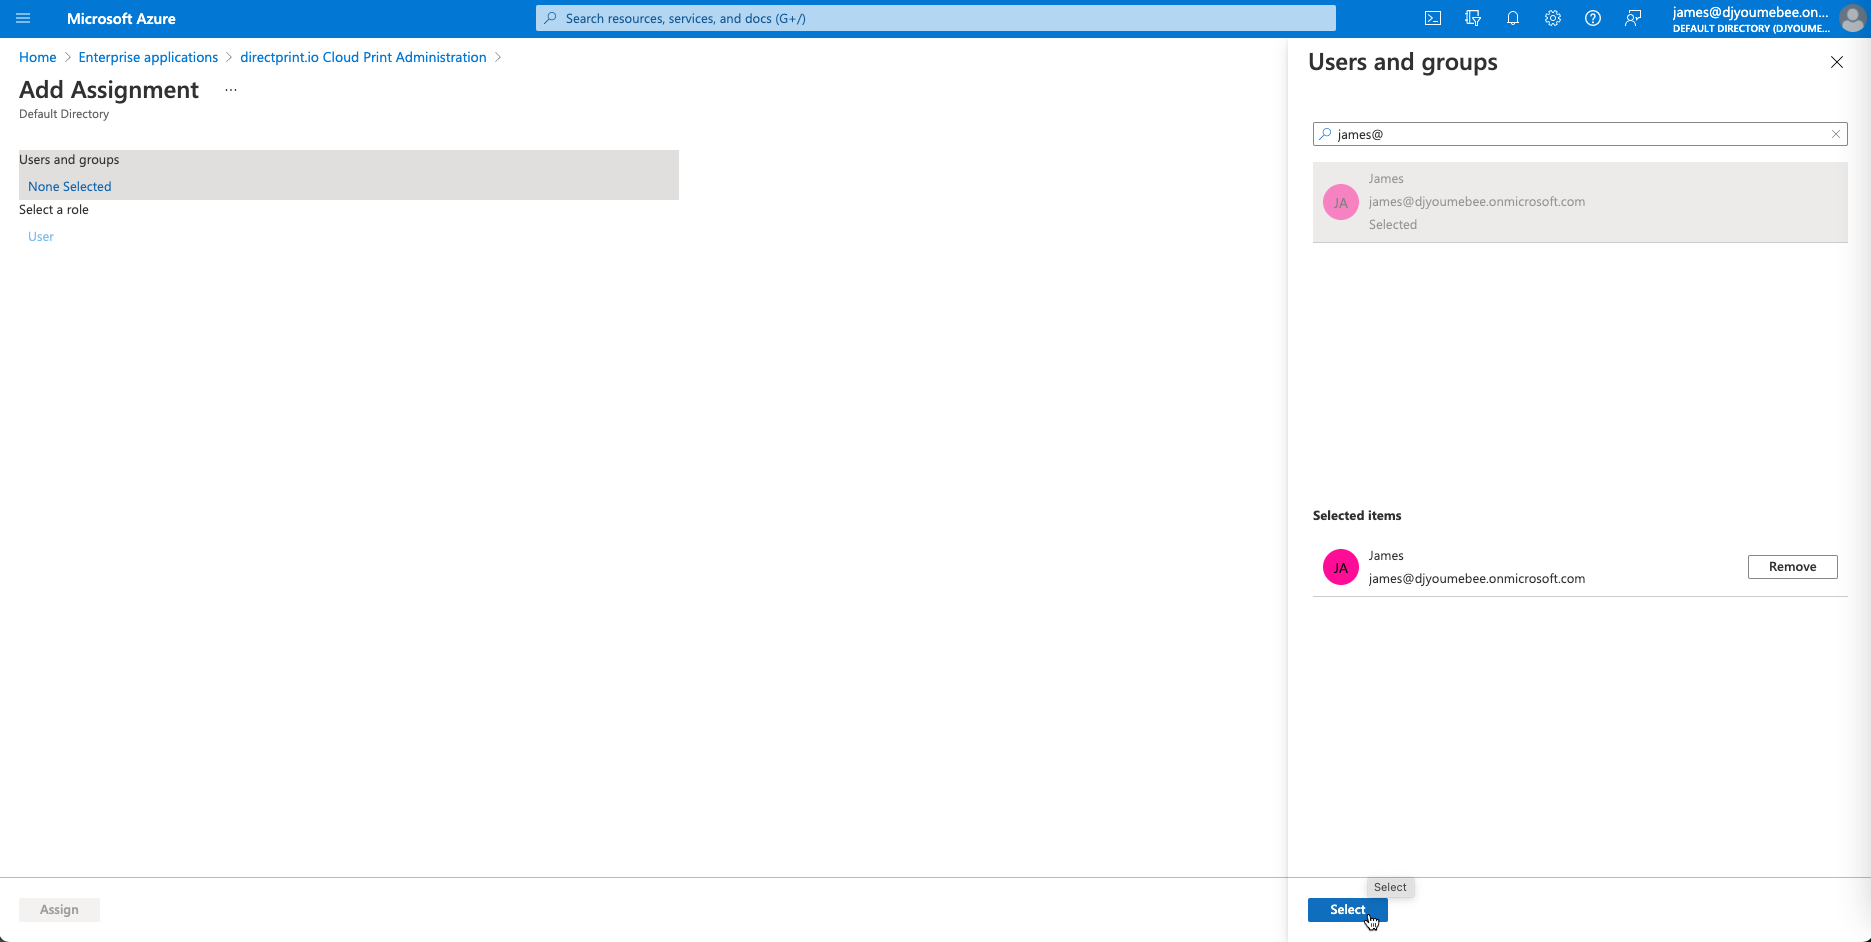Remove James from selected items
This screenshot has width=1871, height=942.
pyautogui.click(x=1791, y=567)
